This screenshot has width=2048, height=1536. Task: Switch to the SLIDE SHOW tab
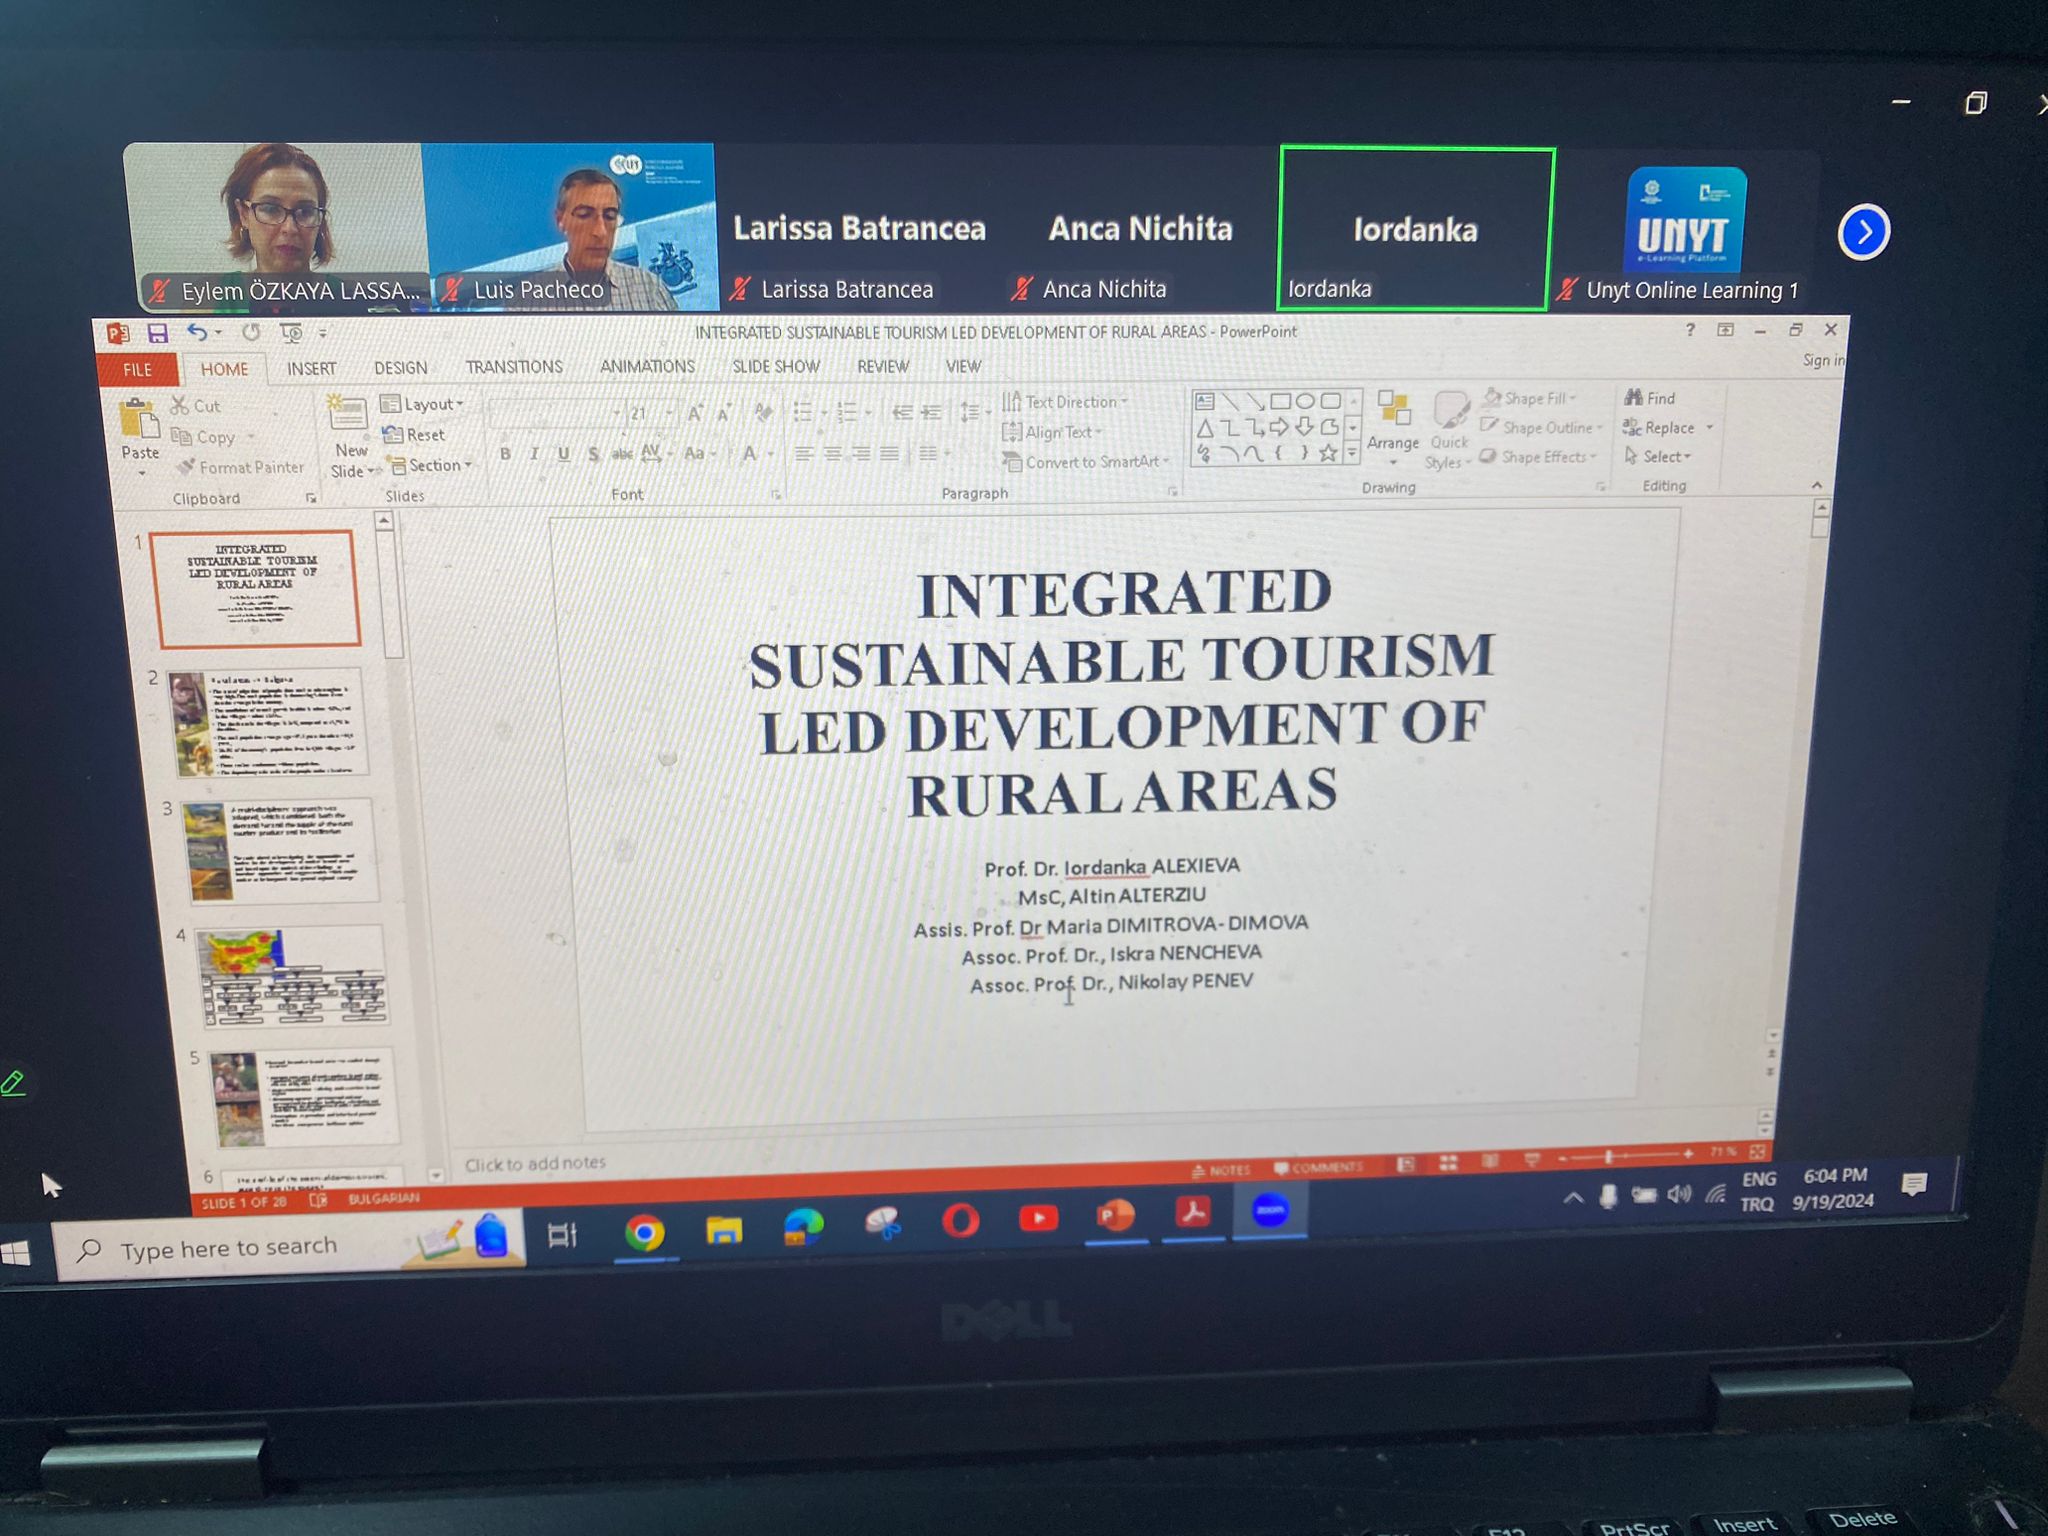[775, 366]
